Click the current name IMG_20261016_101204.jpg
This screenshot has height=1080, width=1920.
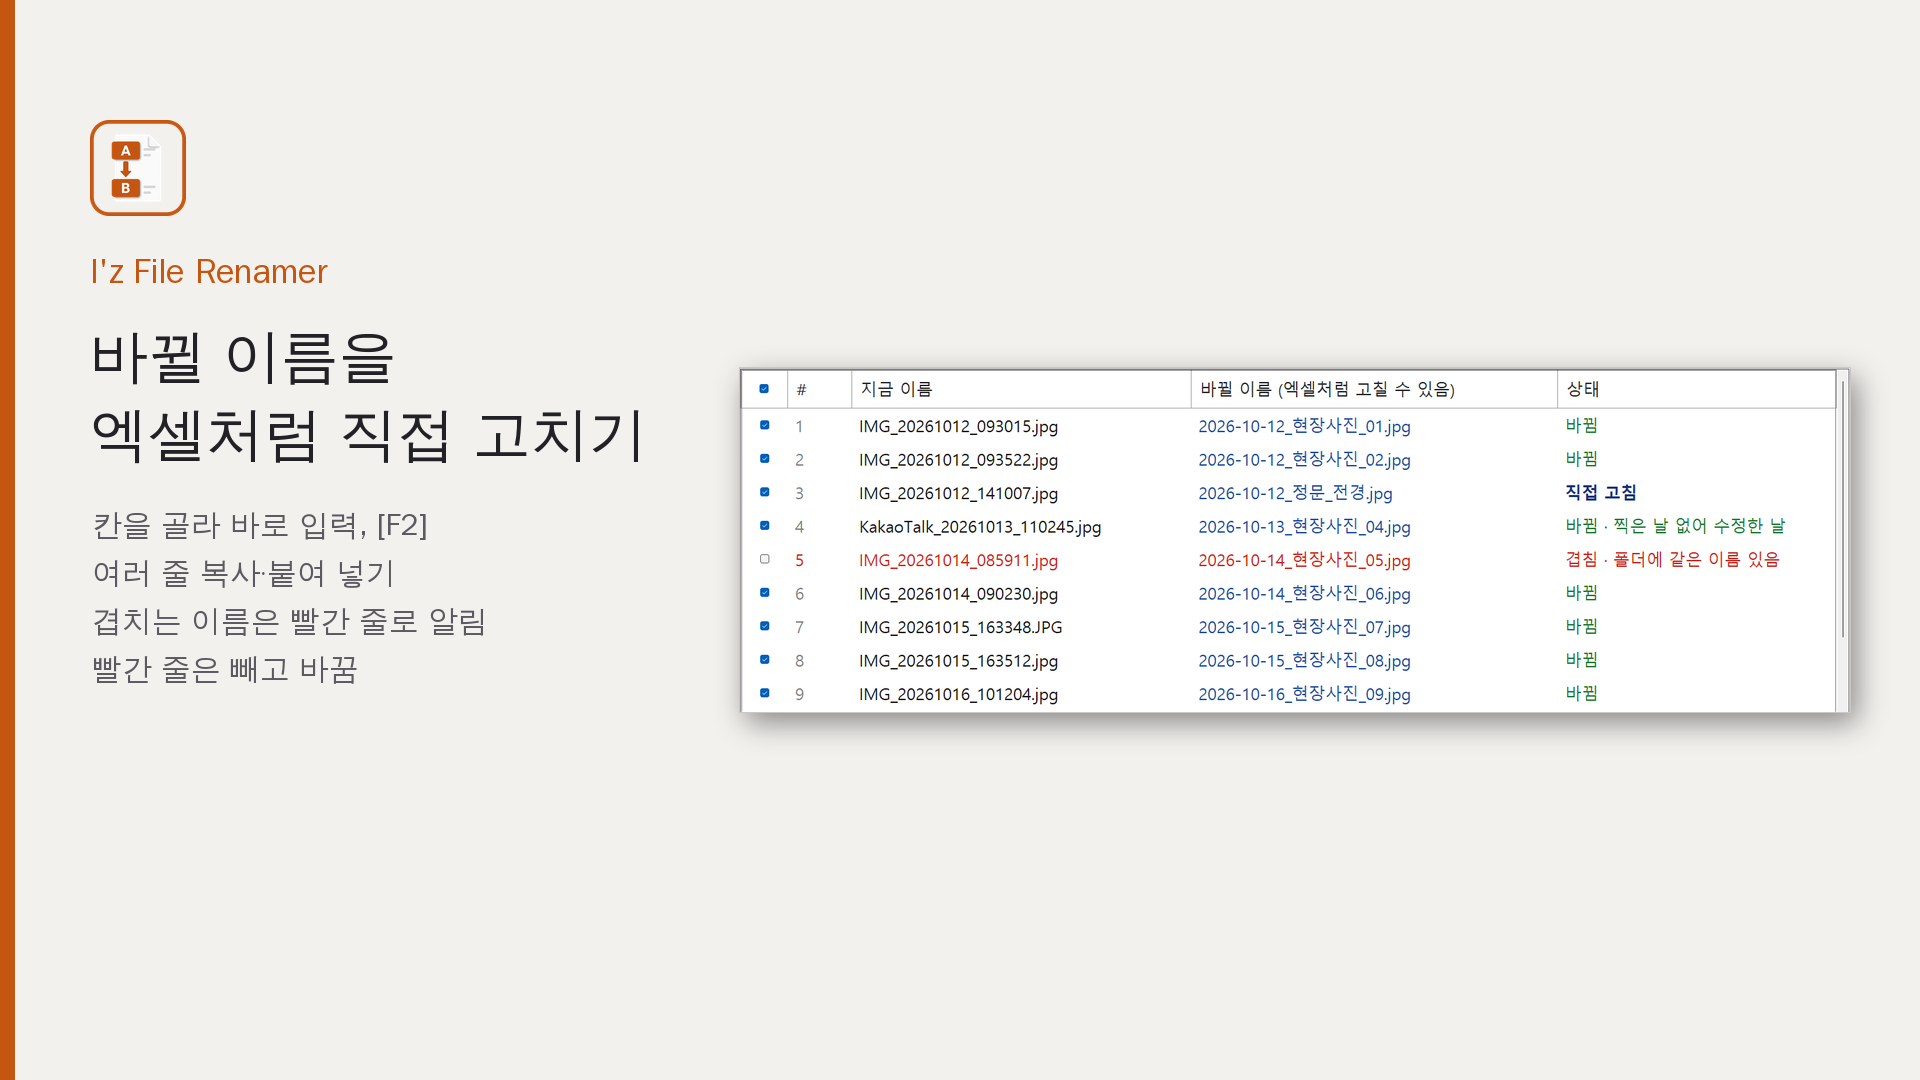958,694
